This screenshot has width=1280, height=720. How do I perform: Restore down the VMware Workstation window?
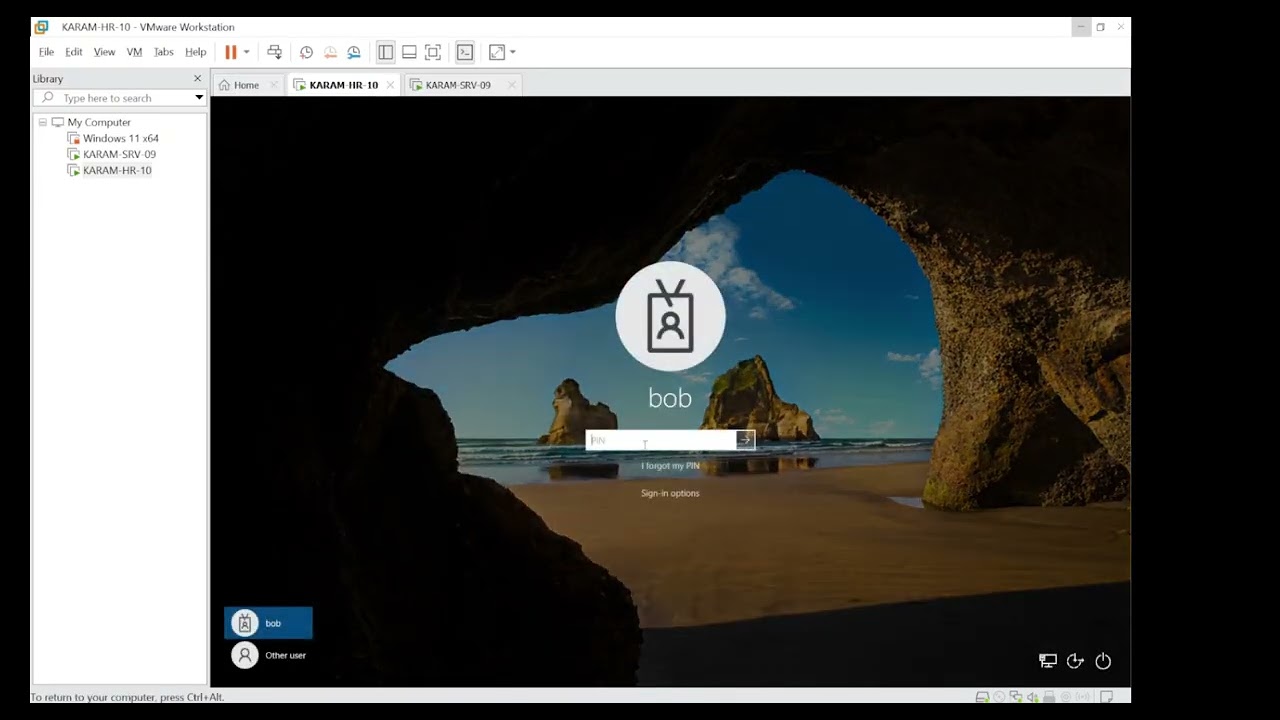click(x=1100, y=27)
